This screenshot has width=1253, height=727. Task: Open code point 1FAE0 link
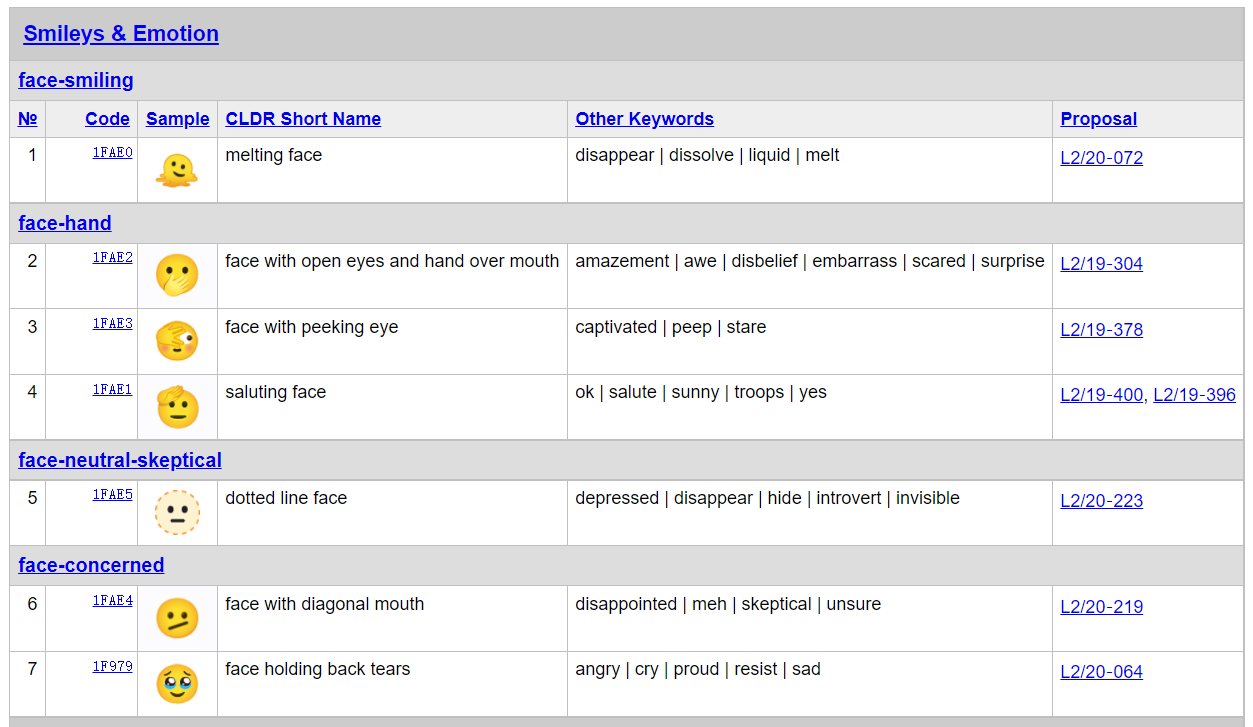112,153
